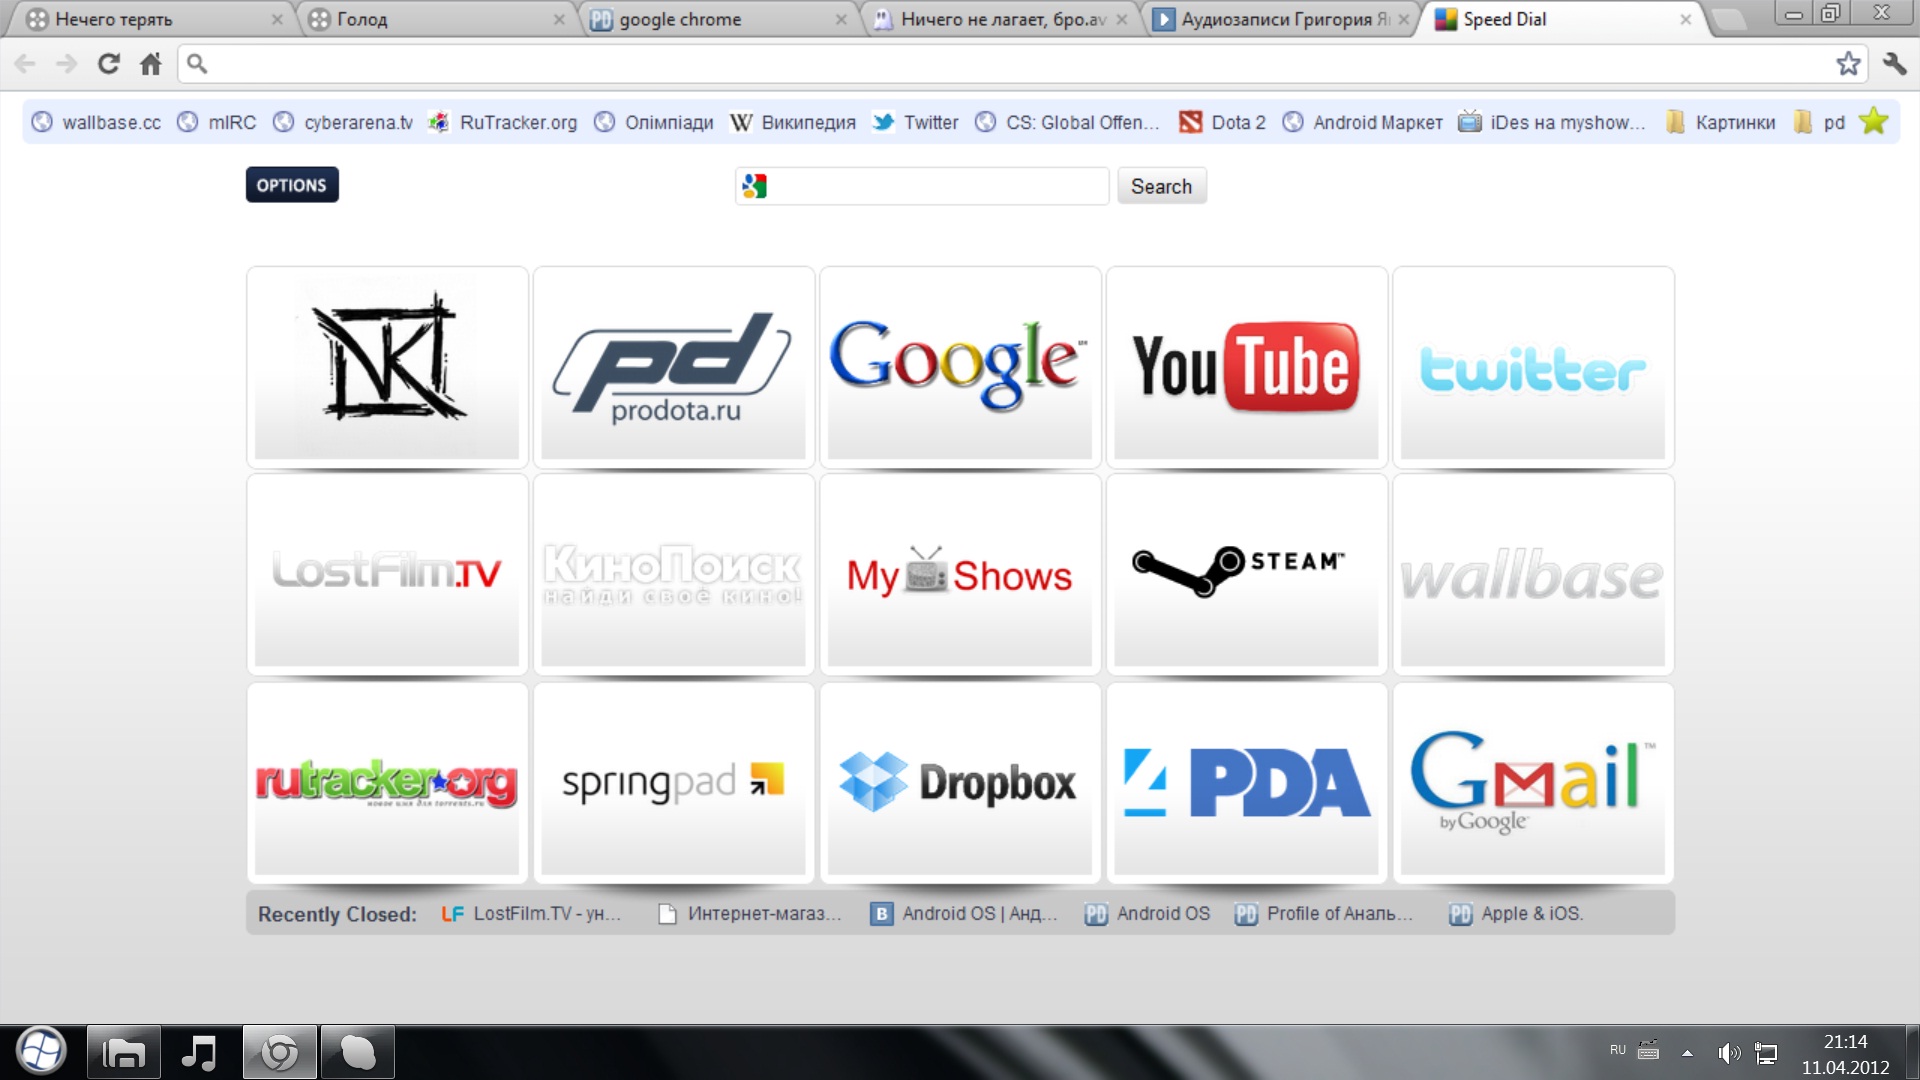Open the iDes на myshow... bookmark
This screenshot has height=1080, width=1920.
tap(1552, 122)
